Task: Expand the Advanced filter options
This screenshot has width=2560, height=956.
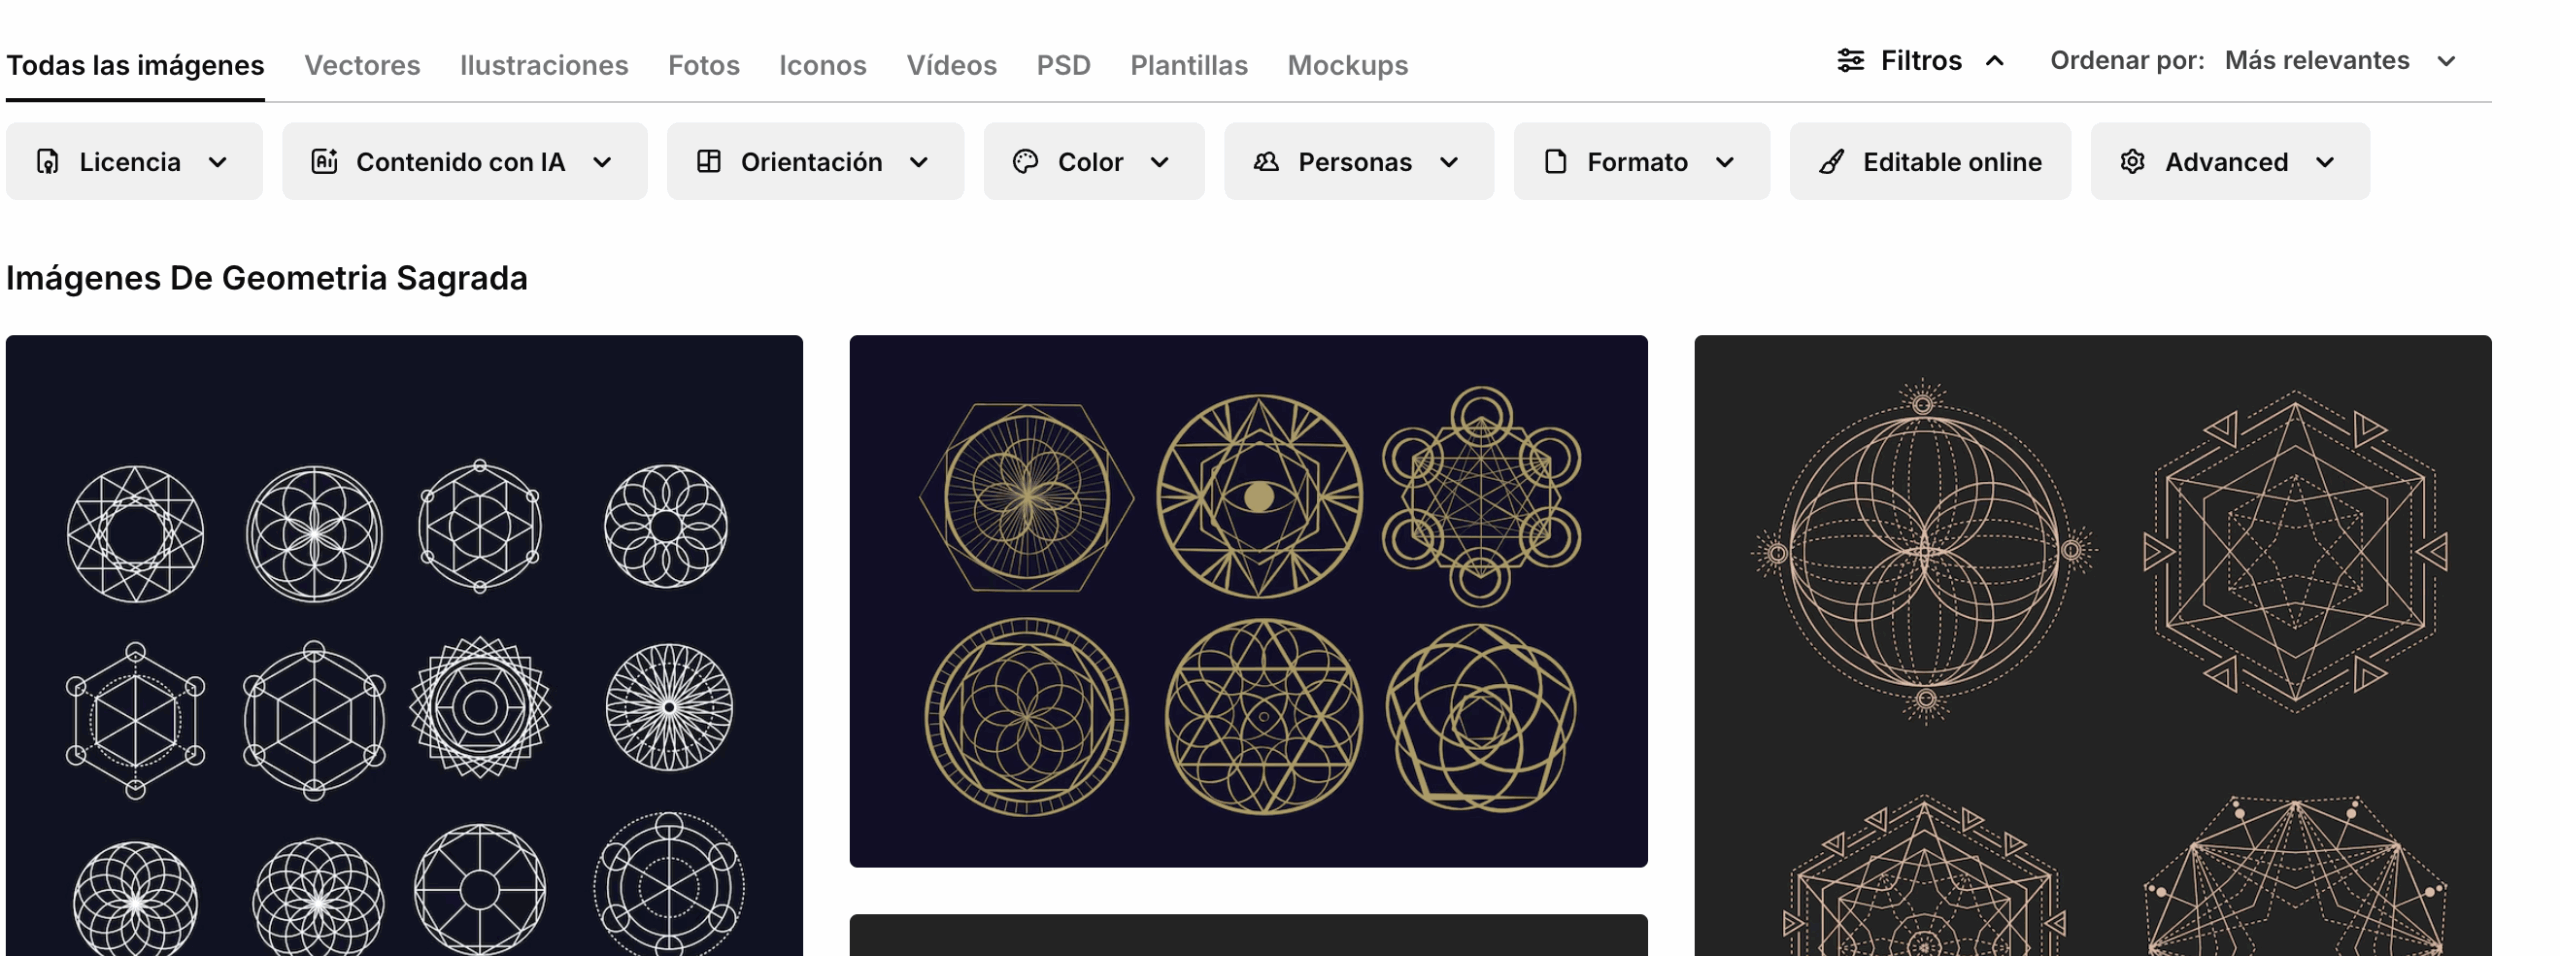Action: pos(2230,162)
